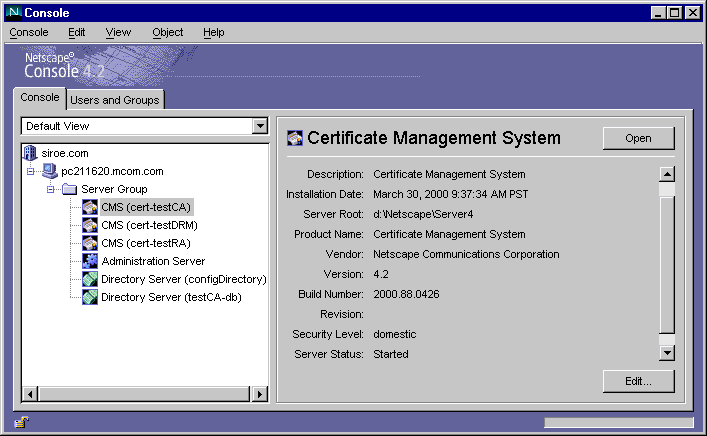Collapse the Server Group tree node
This screenshot has width=707, height=436.
pyautogui.click(x=50, y=189)
